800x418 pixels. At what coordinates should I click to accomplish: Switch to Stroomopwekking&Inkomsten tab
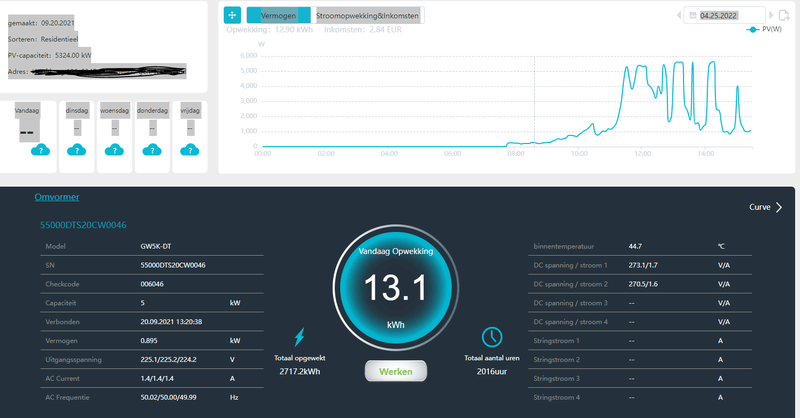367,15
